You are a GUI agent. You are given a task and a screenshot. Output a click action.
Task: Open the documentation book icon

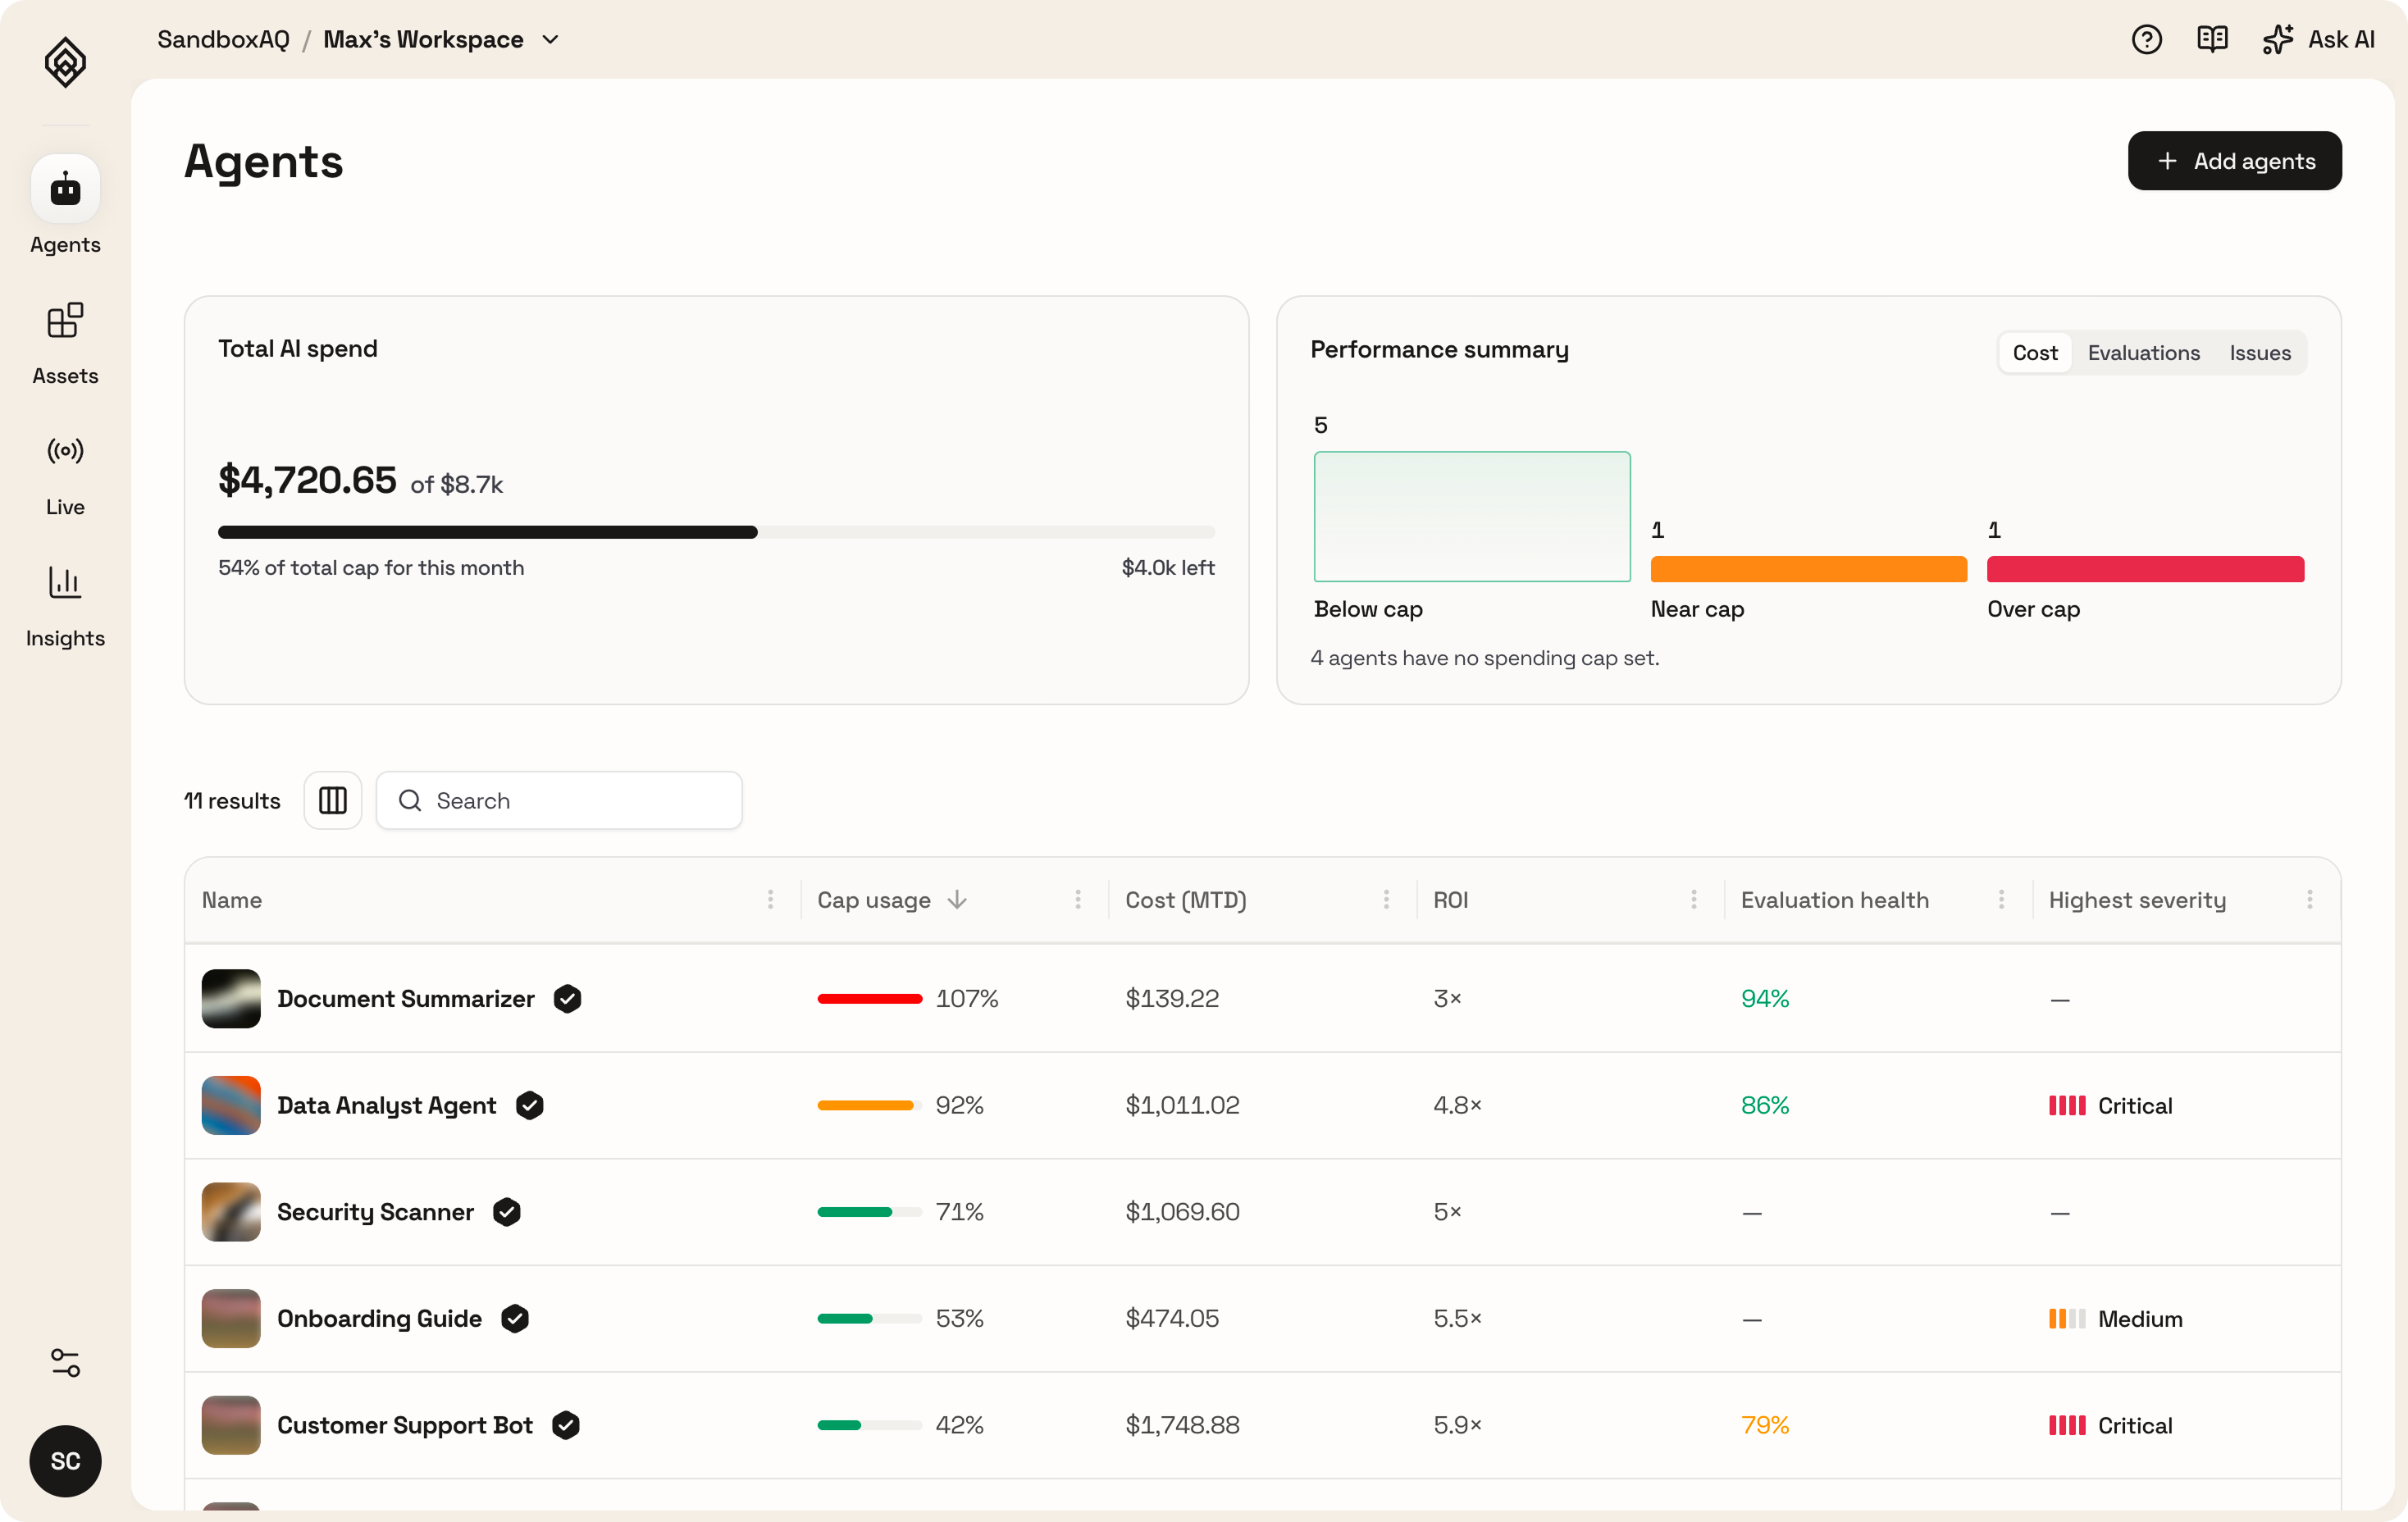tap(2212, 40)
